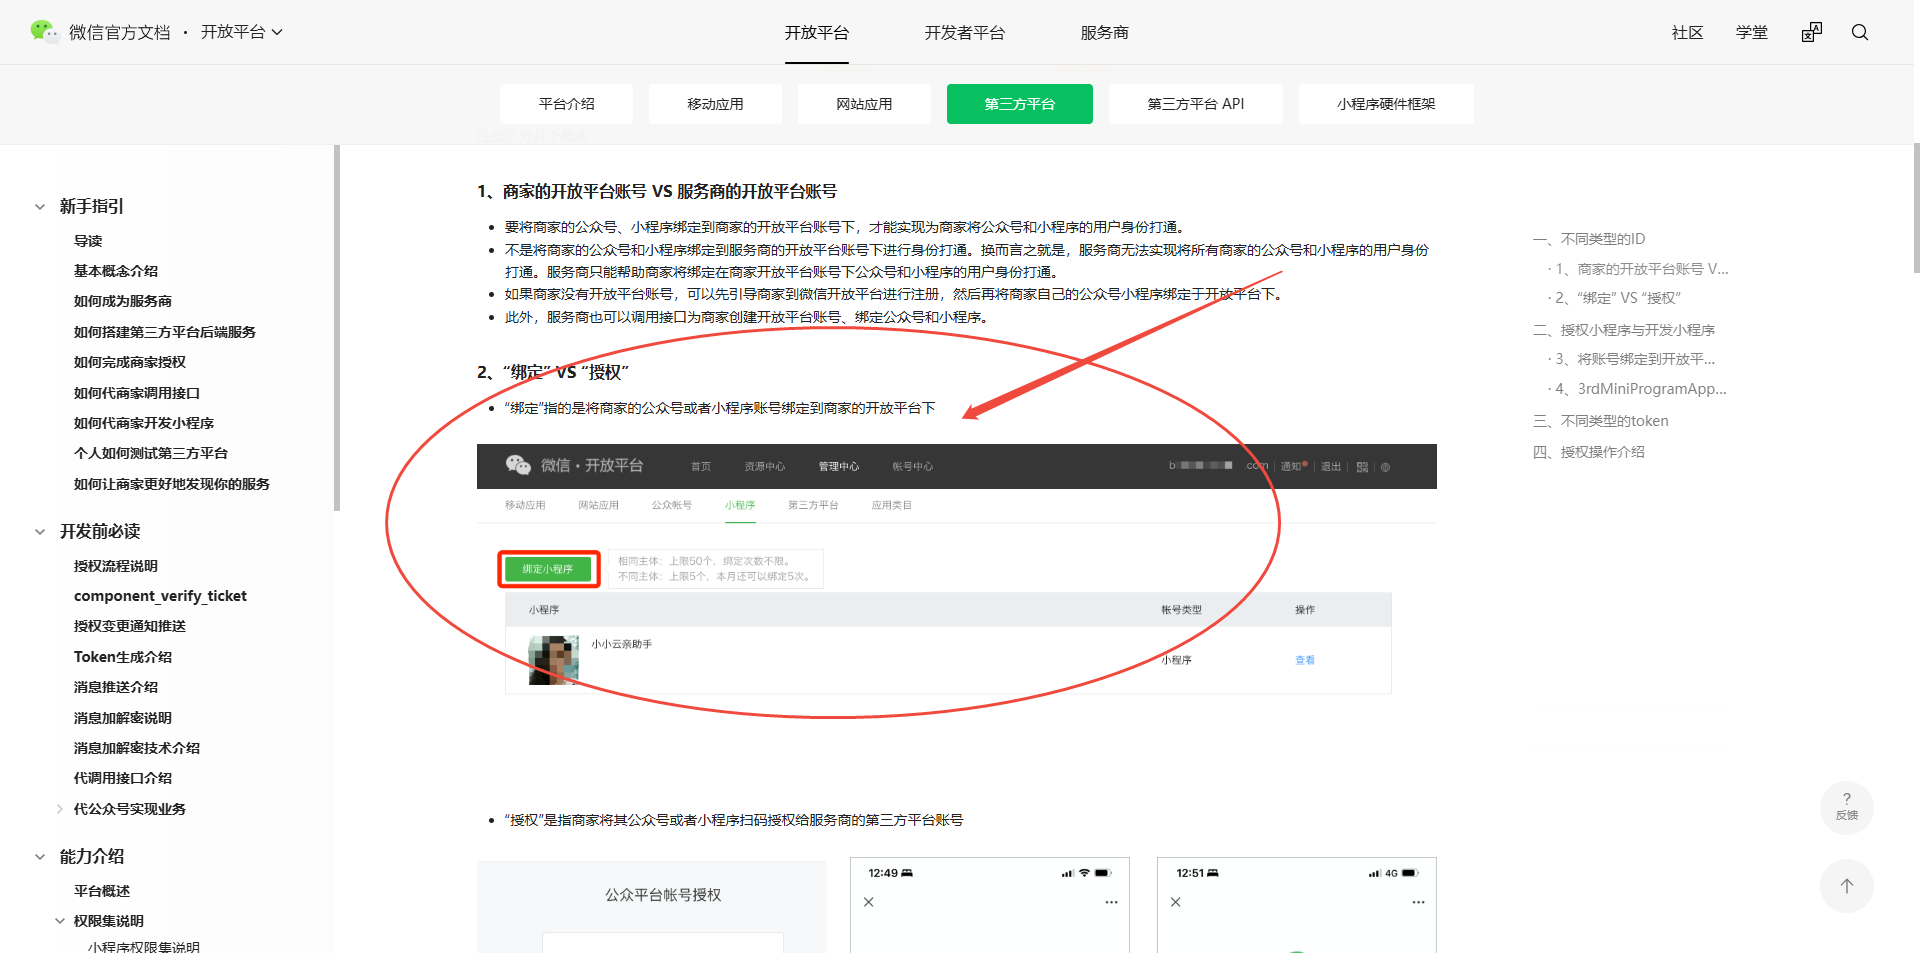Click the WeChat logo icon
This screenshot has height=953, width=1920.
44,32
